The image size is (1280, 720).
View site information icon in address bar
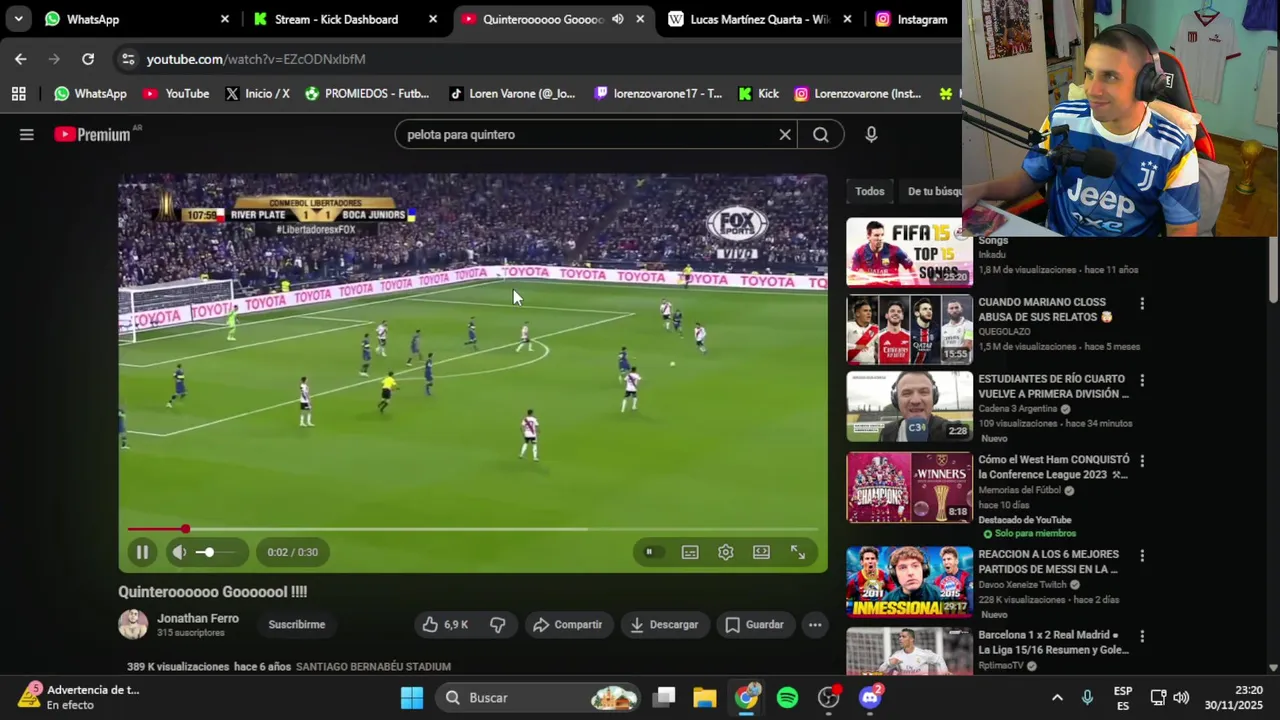pyautogui.click(x=128, y=59)
